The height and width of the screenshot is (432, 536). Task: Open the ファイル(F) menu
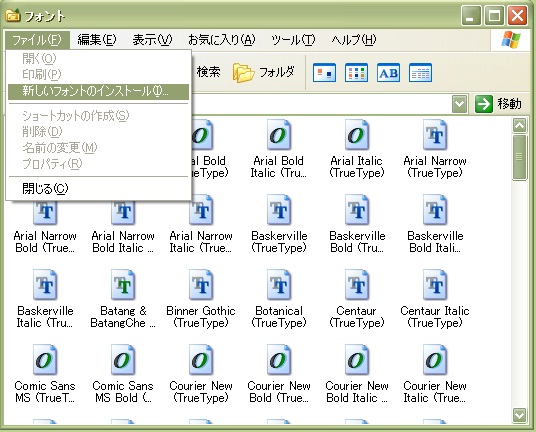(x=37, y=40)
